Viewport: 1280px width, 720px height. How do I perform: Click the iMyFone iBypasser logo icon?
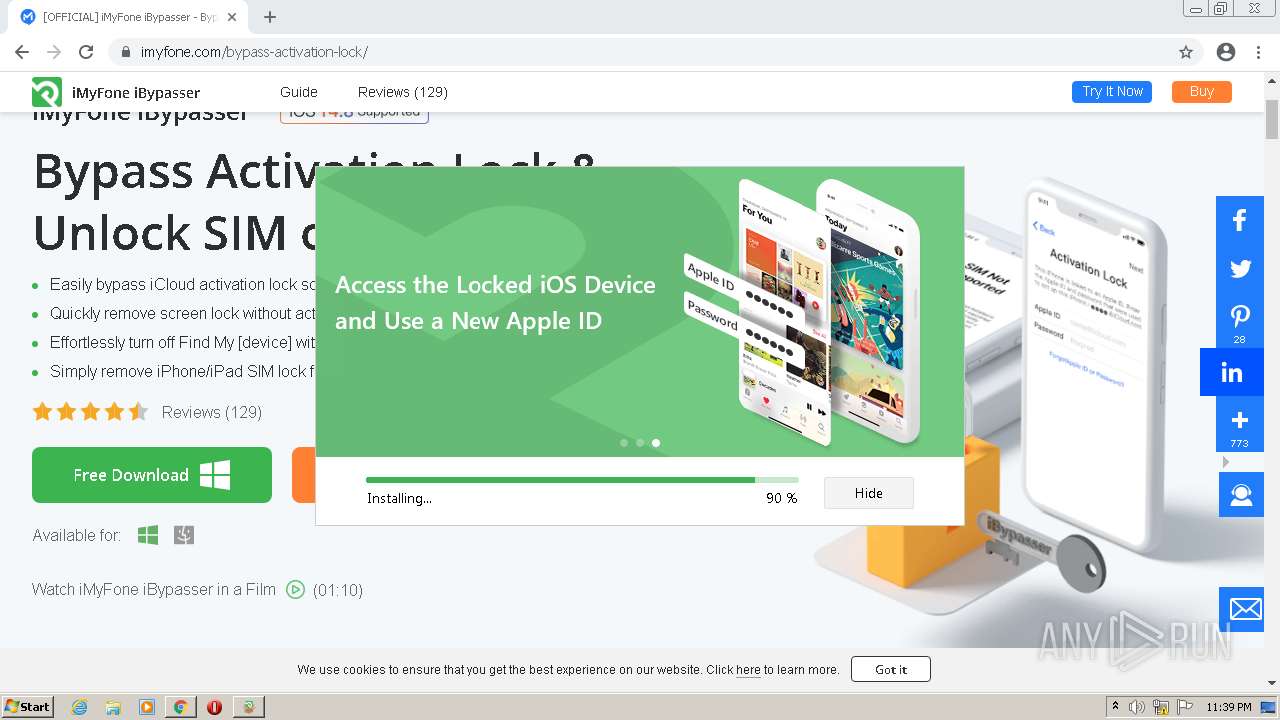[47, 92]
